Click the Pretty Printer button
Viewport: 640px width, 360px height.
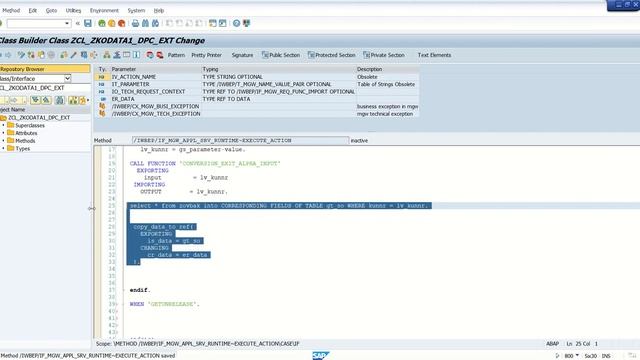[x=207, y=55]
